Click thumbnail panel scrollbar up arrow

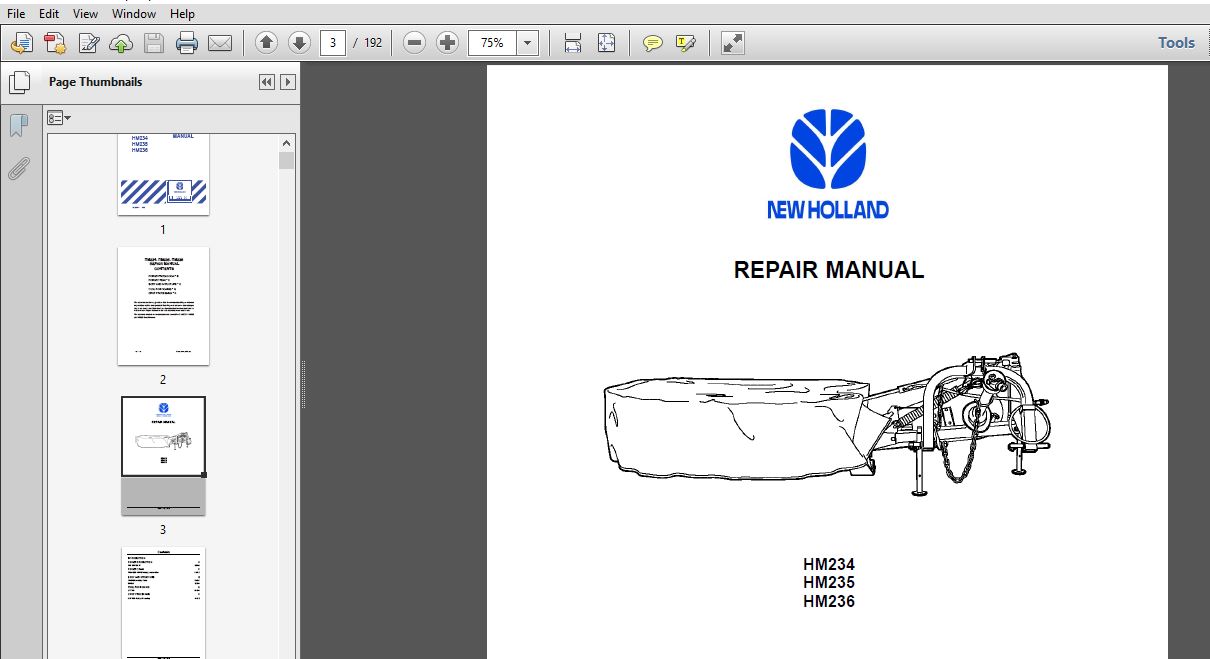pyautogui.click(x=287, y=142)
